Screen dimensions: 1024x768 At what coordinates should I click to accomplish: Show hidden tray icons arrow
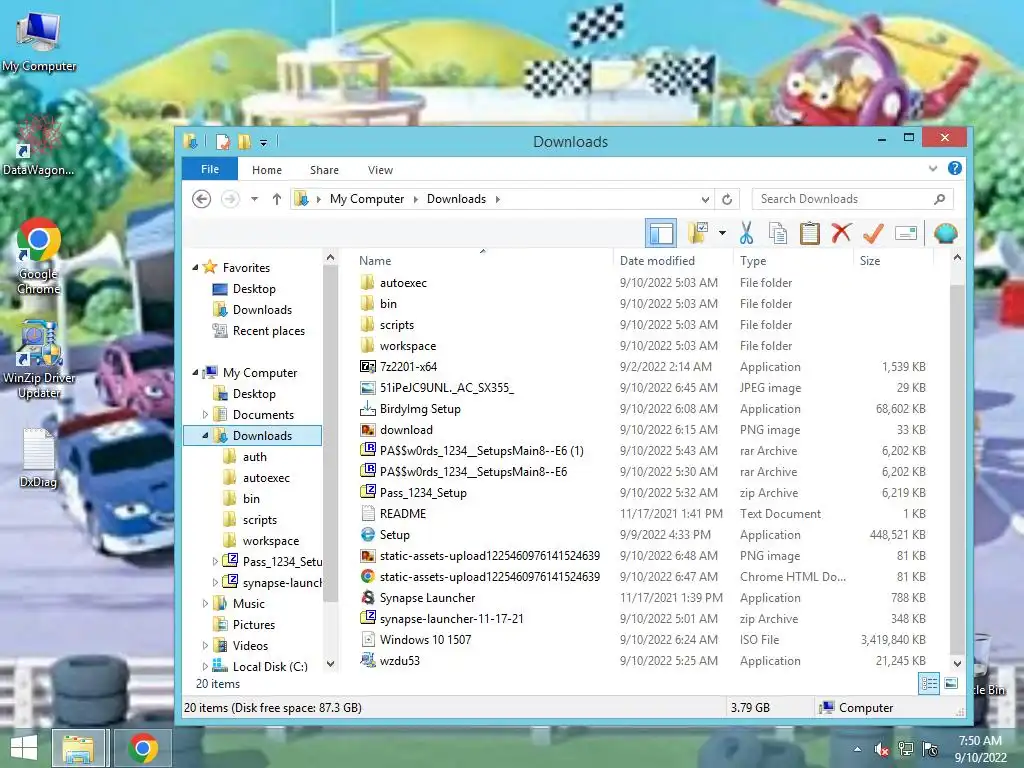[857, 750]
